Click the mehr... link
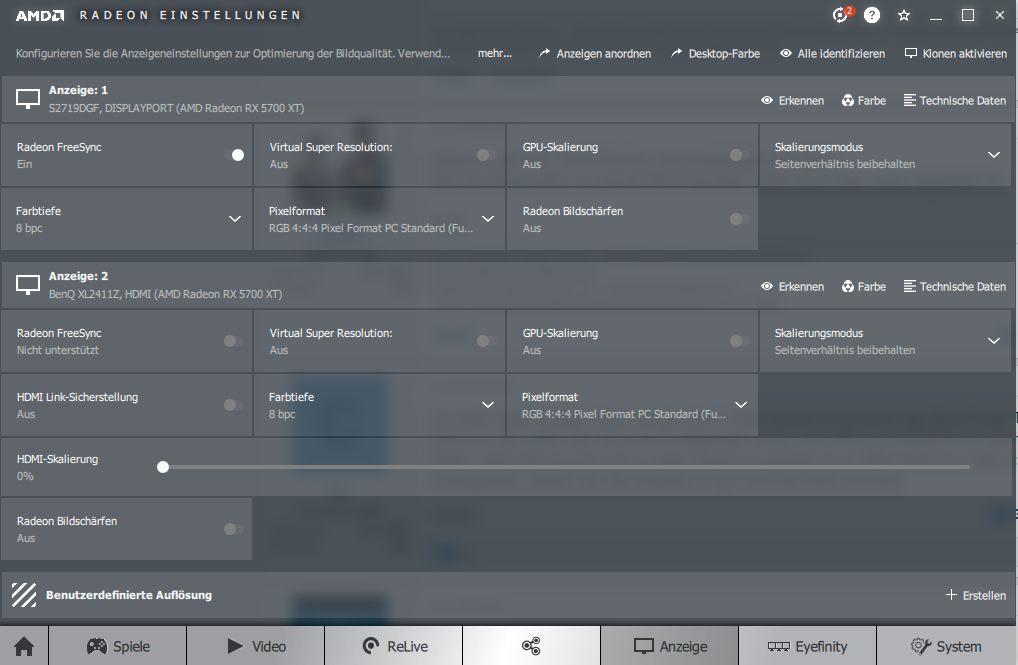This screenshot has height=665, width=1018. [495, 53]
